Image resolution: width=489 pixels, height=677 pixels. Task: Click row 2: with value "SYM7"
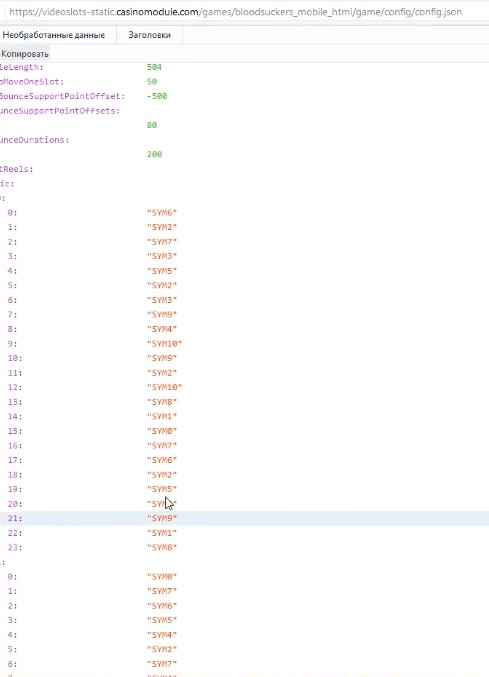pyautogui.click(x=244, y=242)
